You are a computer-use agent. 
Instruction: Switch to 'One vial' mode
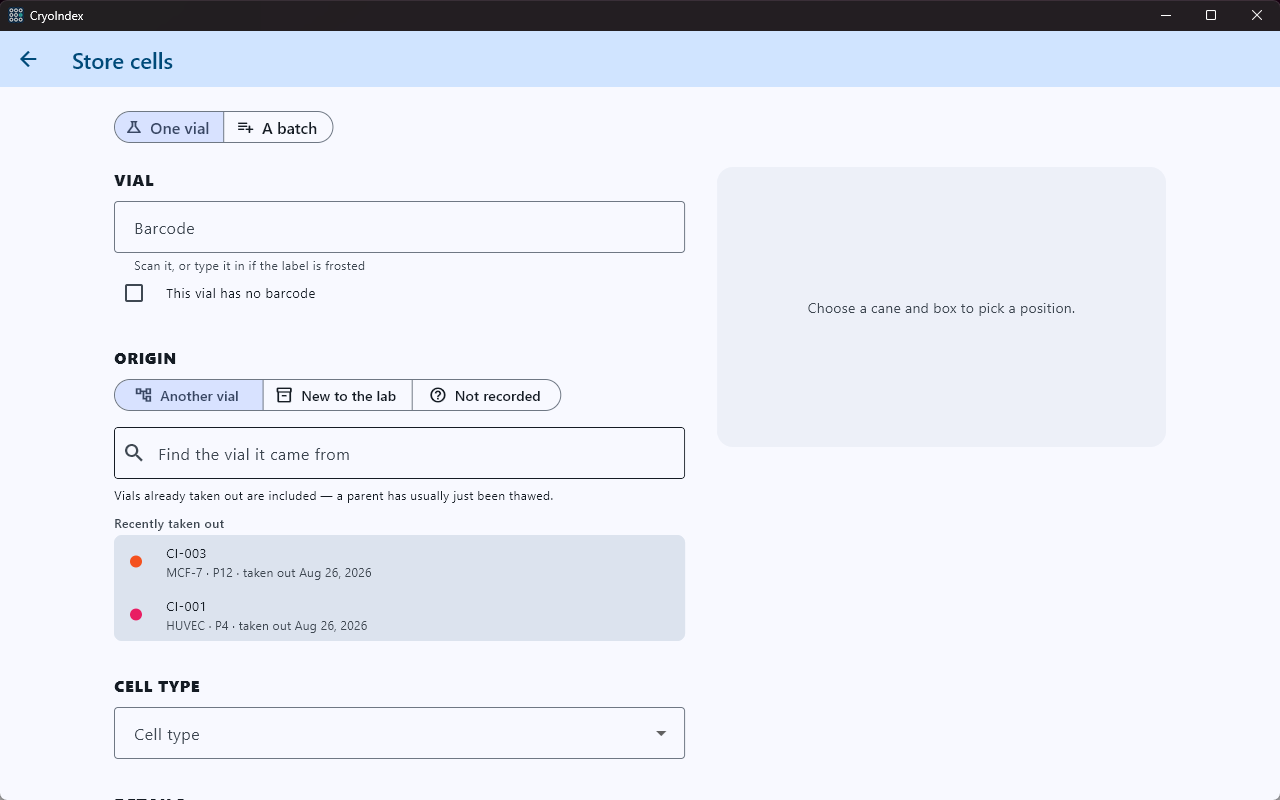click(169, 128)
